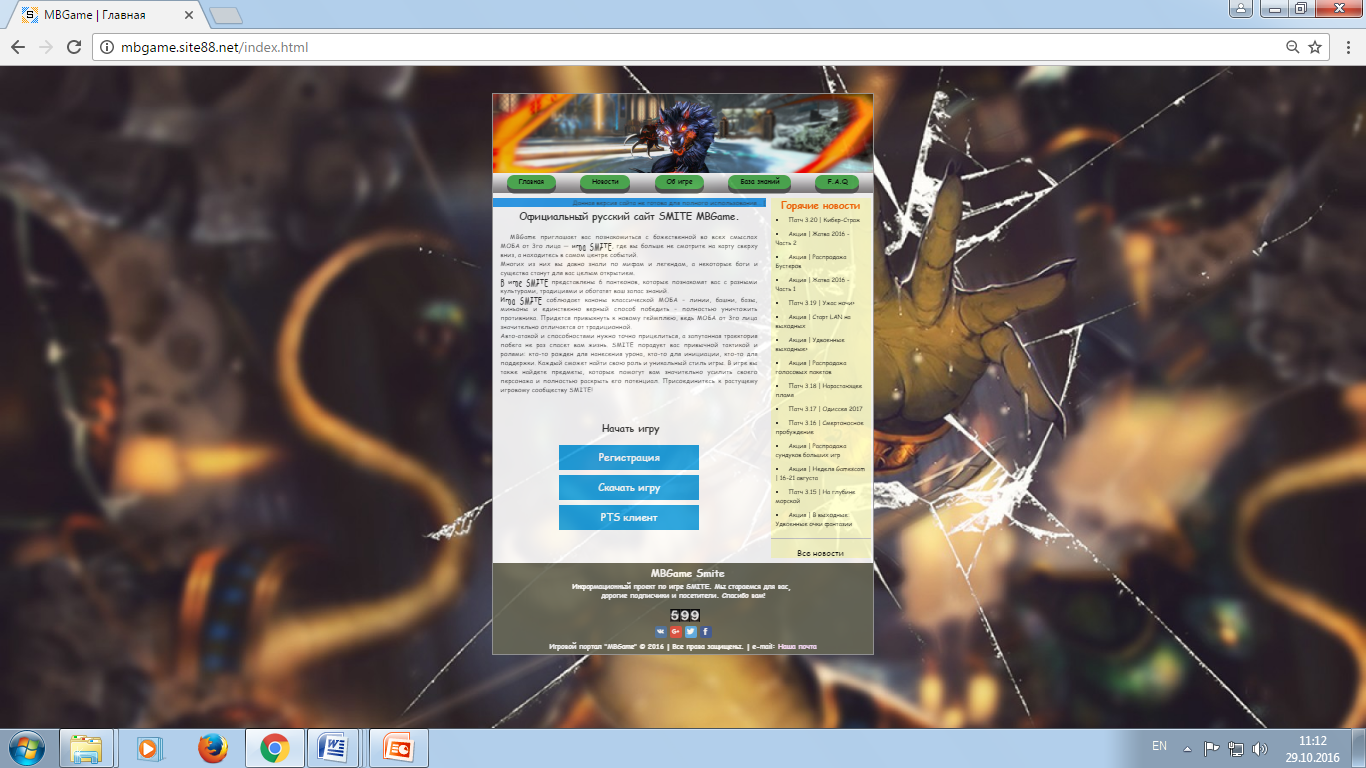Open the Главная navigation button
Viewport: 1366px width, 768px height.
(532, 182)
